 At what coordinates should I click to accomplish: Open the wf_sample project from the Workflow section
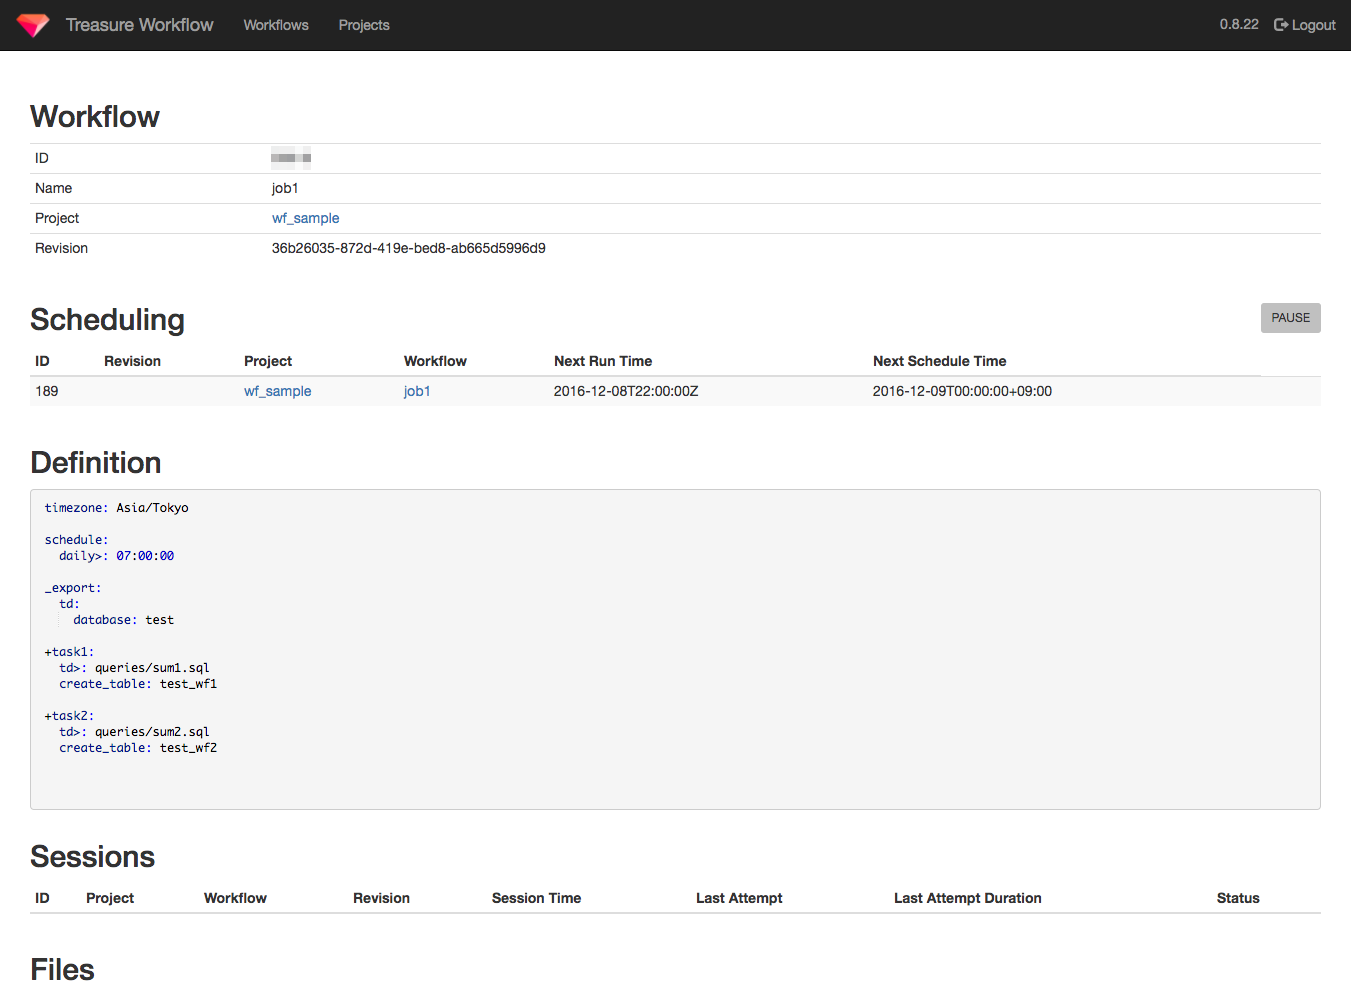click(305, 218)
